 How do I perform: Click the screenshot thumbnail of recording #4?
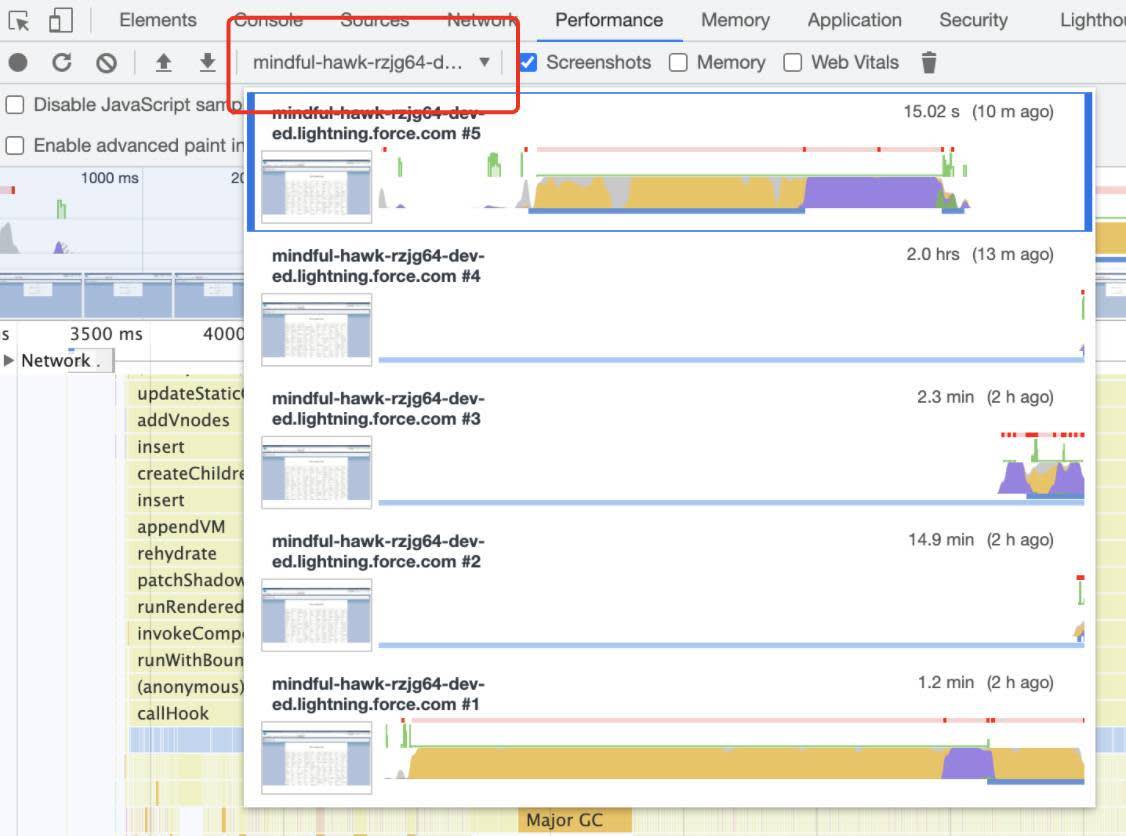[x=317, y=330]
